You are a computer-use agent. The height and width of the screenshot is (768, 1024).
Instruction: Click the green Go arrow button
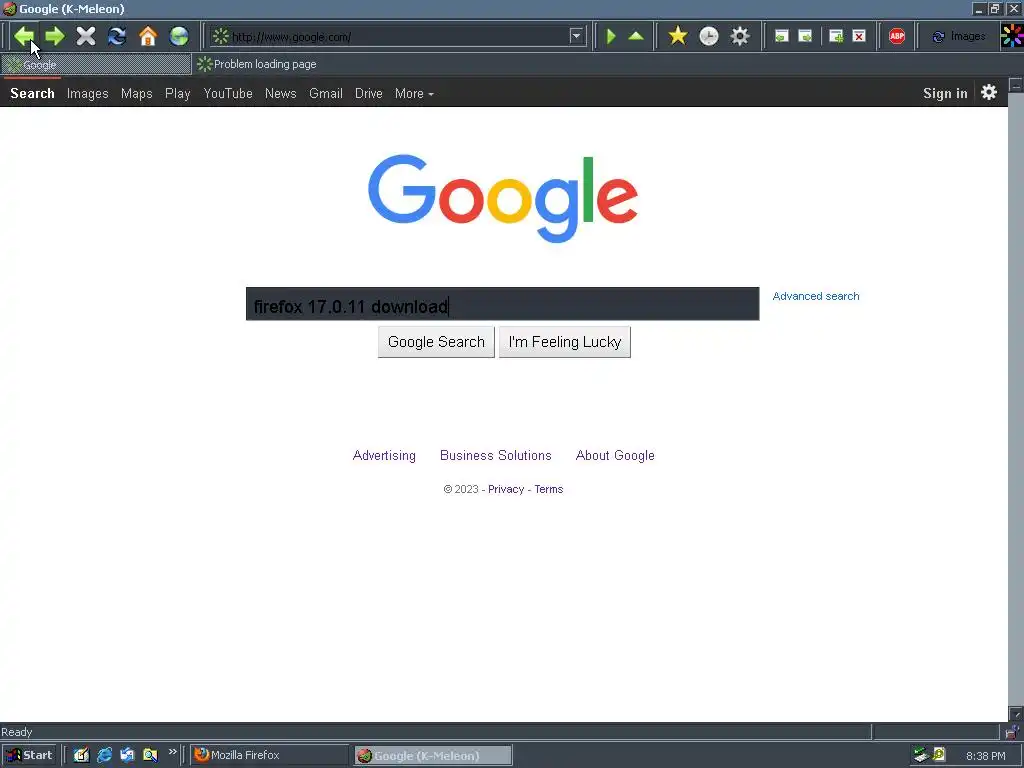[611, 36]
